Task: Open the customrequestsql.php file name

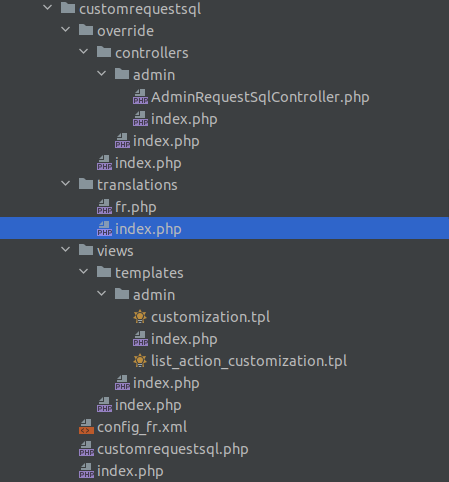Action: pyautogui.click(x=173, y=449)
